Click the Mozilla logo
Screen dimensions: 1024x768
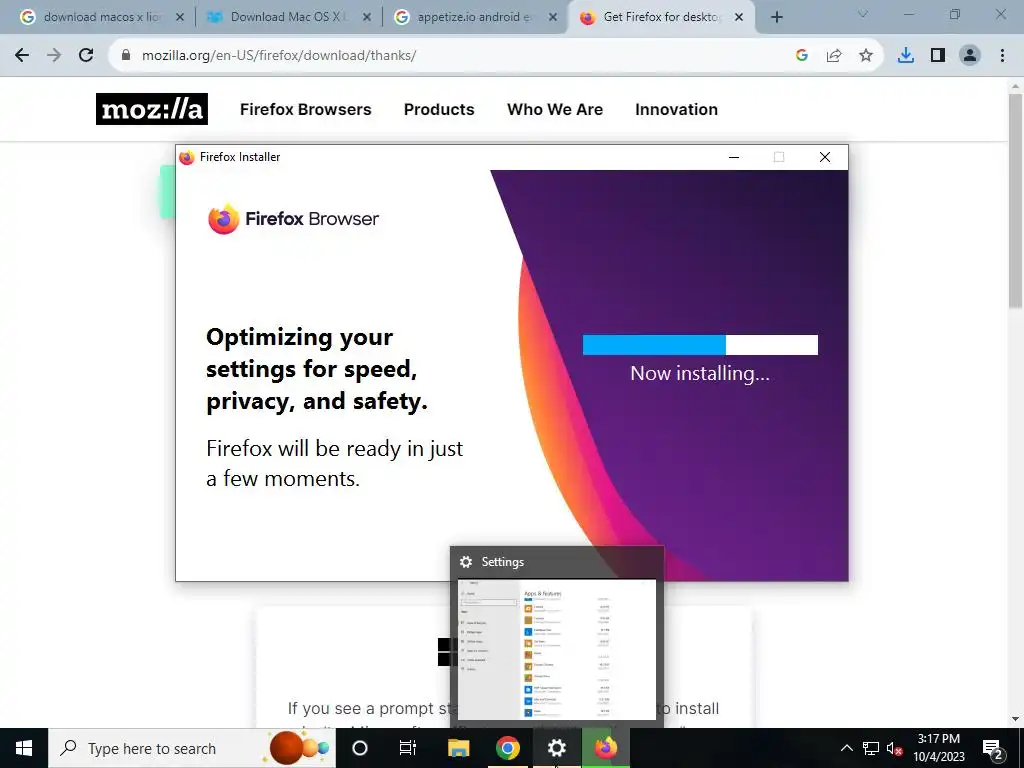[152, 109]
